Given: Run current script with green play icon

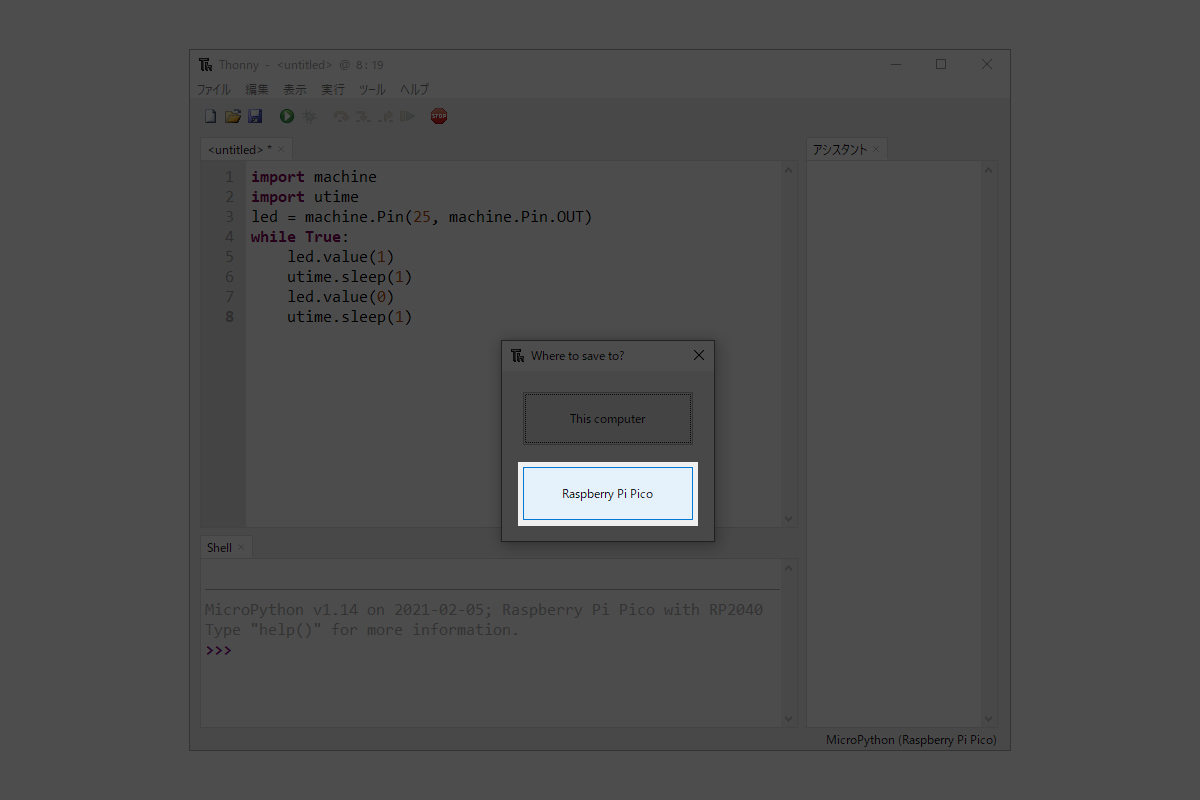Looking at the screenshot, I should click(287, 117).
